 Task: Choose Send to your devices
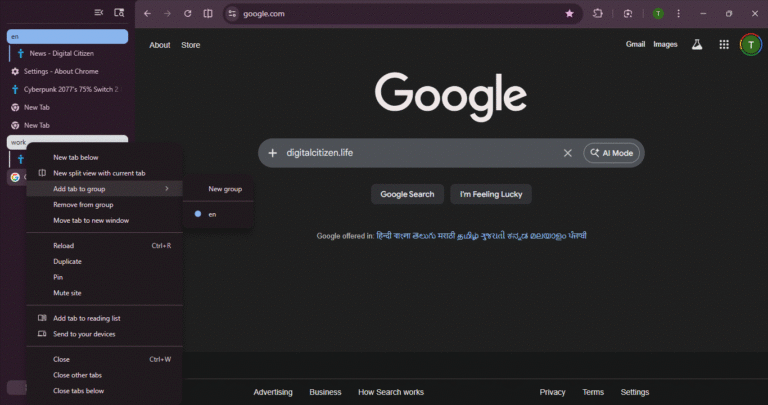(105, 334)
